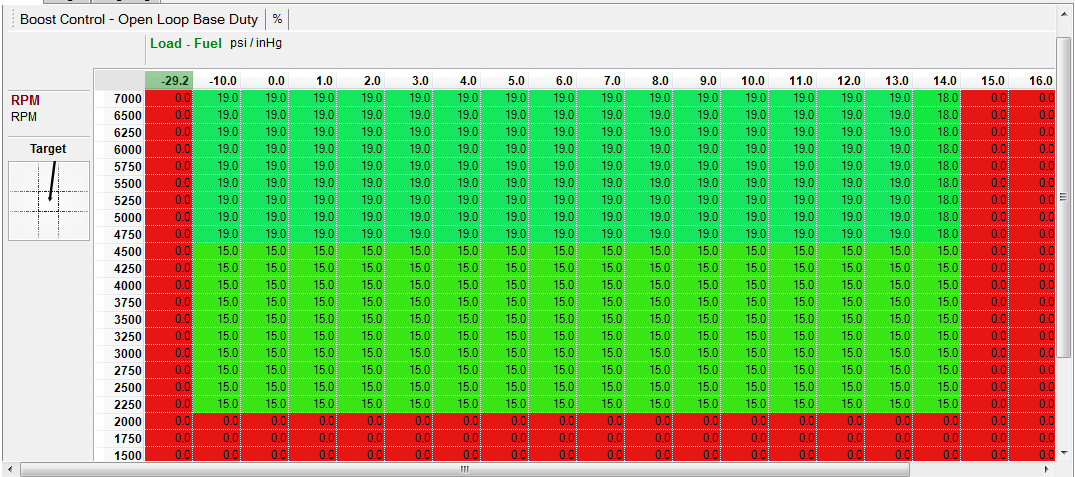Click the bold red RPM axis label
This screenshot has width=1075, height=477.
(25, 101)
